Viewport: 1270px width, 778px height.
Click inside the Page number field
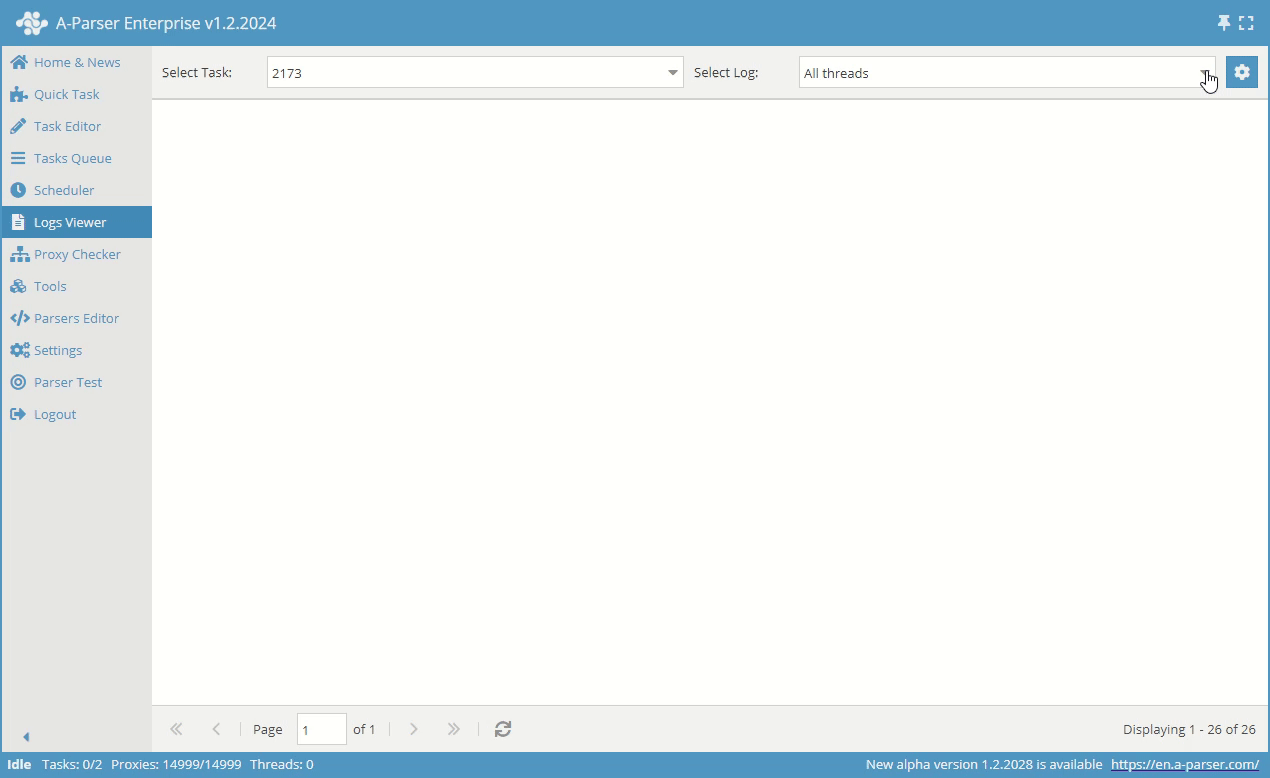point(321,729)
